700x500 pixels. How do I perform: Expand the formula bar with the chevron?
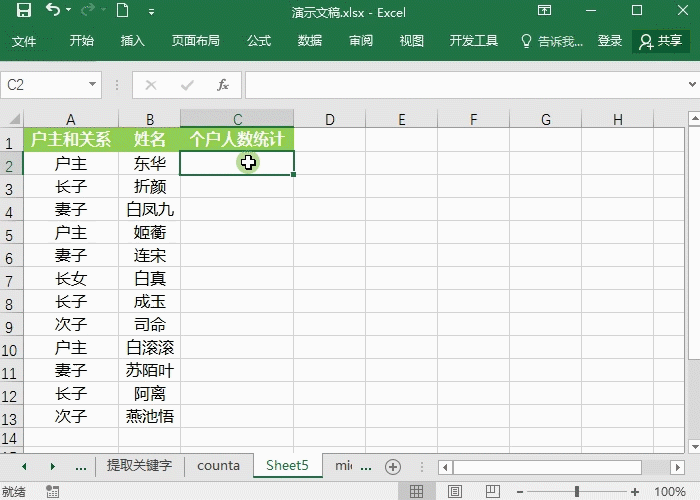coord(692,84)
